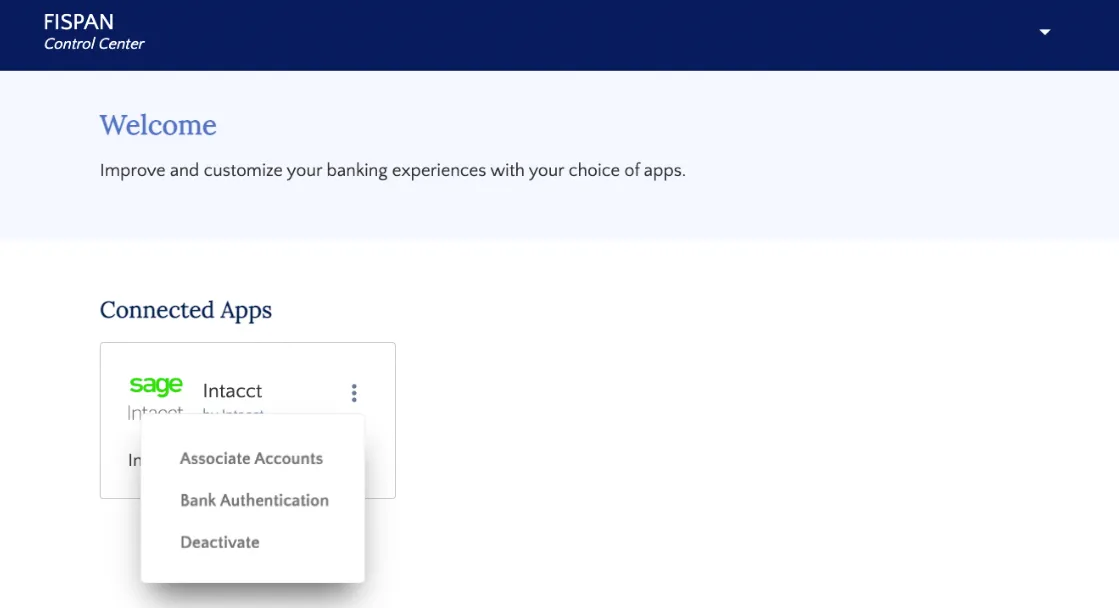The height and width of the screenshot is (608, 1119).
Task: Select Associate Accounts from the menu
Action: click(251, 458)
